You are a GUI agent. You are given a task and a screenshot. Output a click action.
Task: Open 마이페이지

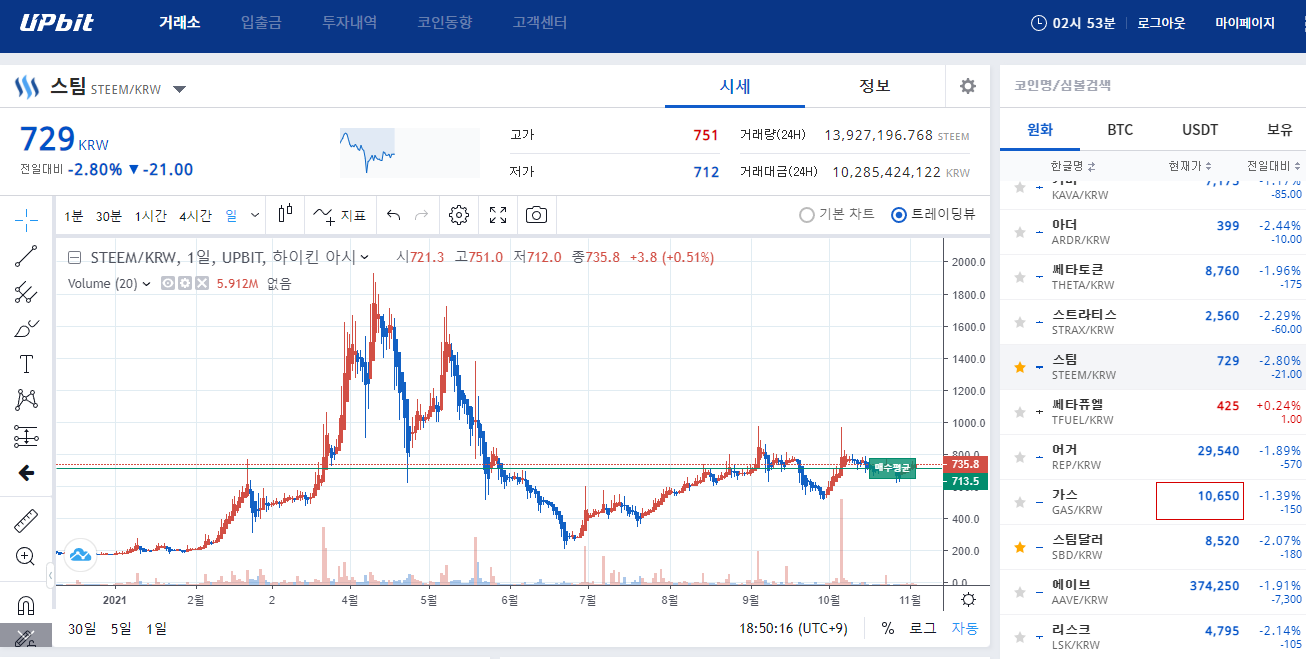1245,22
